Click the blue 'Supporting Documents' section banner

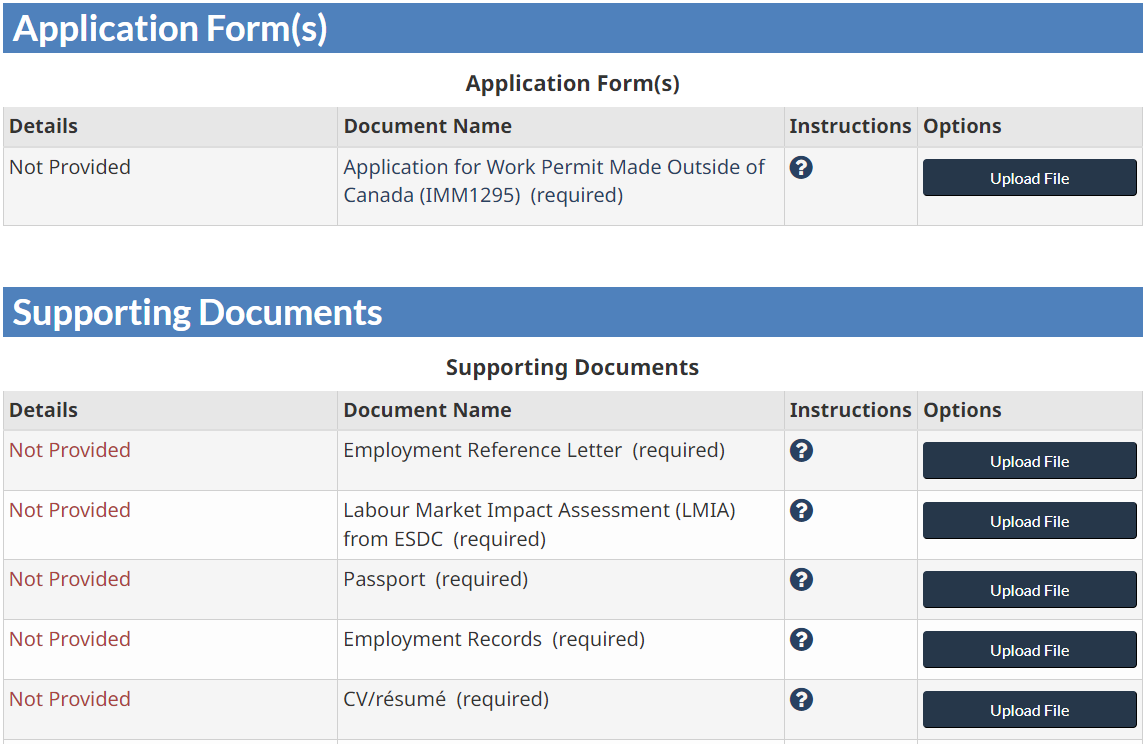point(573,312)
